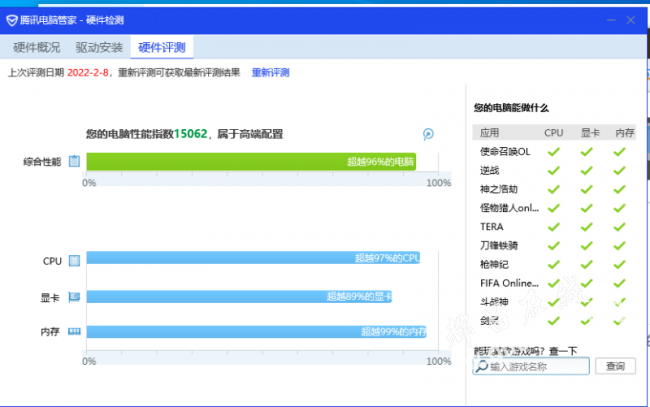Minimize the hardware detection window
Viewport: 650px width, 407px height.
[x=611, y=20]
